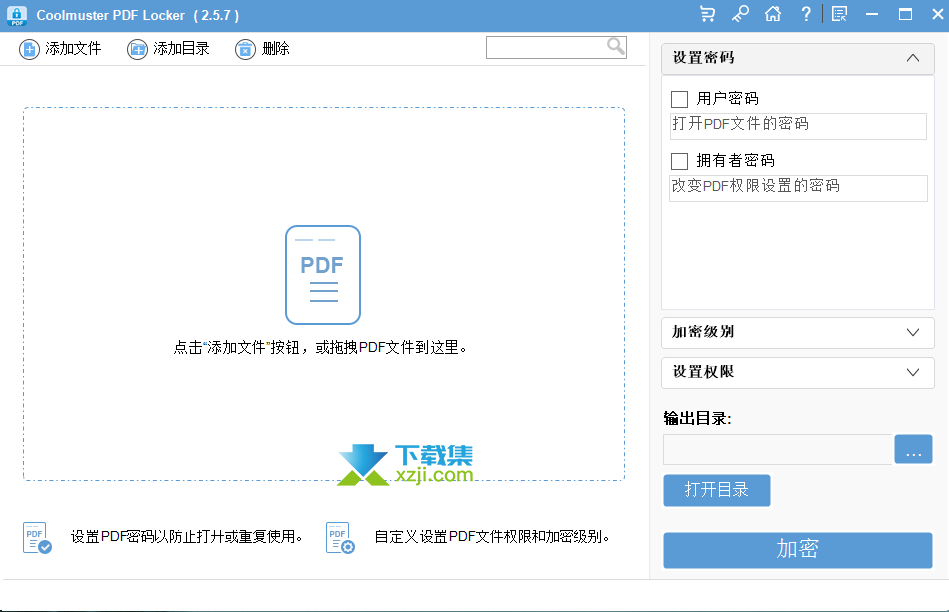The width and height of the screenshot is (949, 612).
Task: Open the help question mark icon
Action: [x=806, y=14]
